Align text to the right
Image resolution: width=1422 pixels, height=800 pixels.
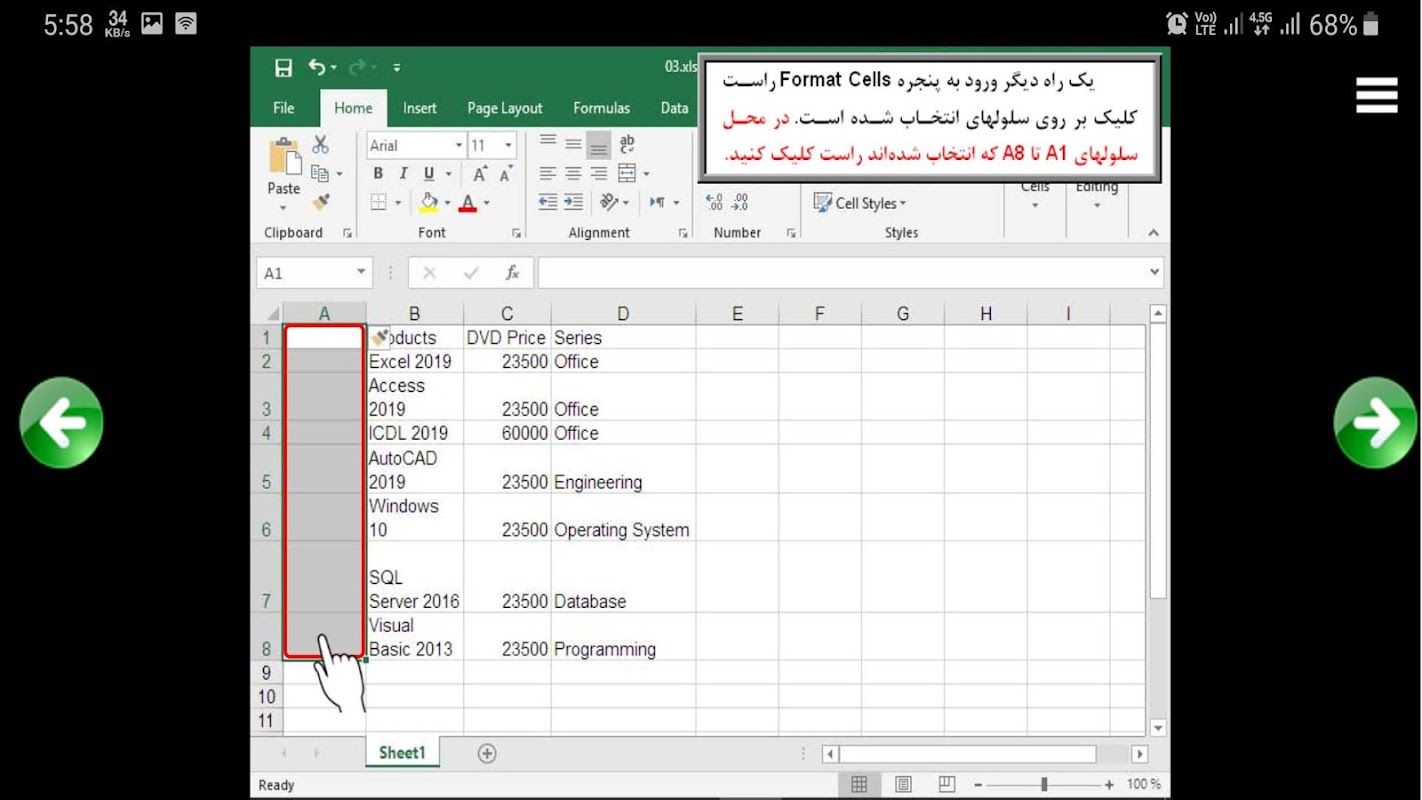pyautogui.click(x=598, y=173)
